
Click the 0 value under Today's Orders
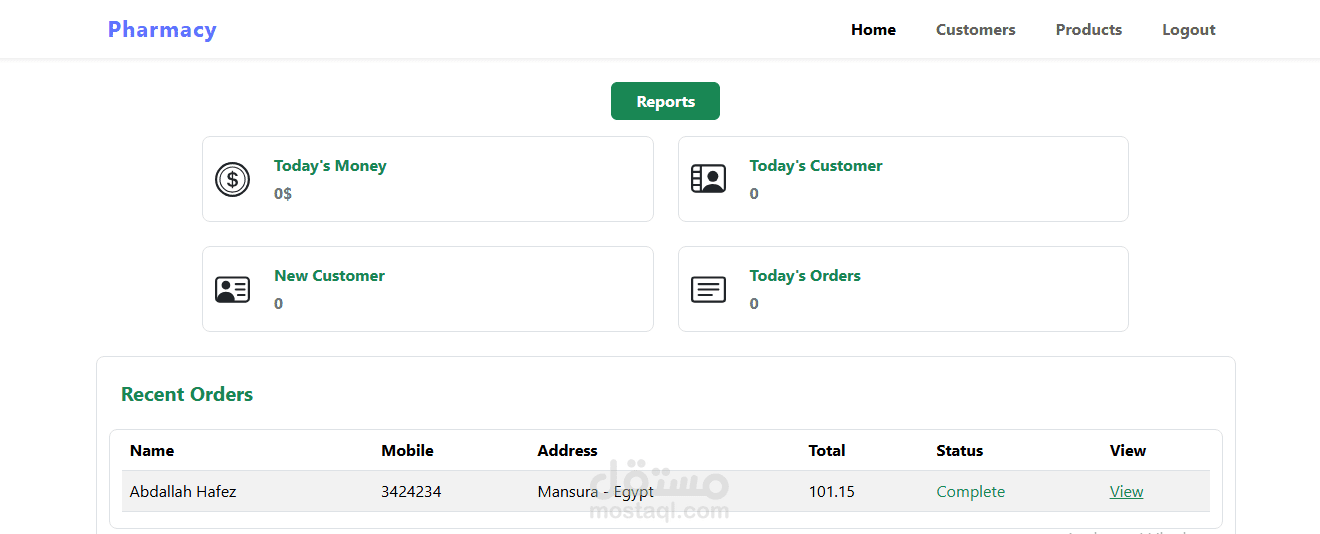point(754,304)
